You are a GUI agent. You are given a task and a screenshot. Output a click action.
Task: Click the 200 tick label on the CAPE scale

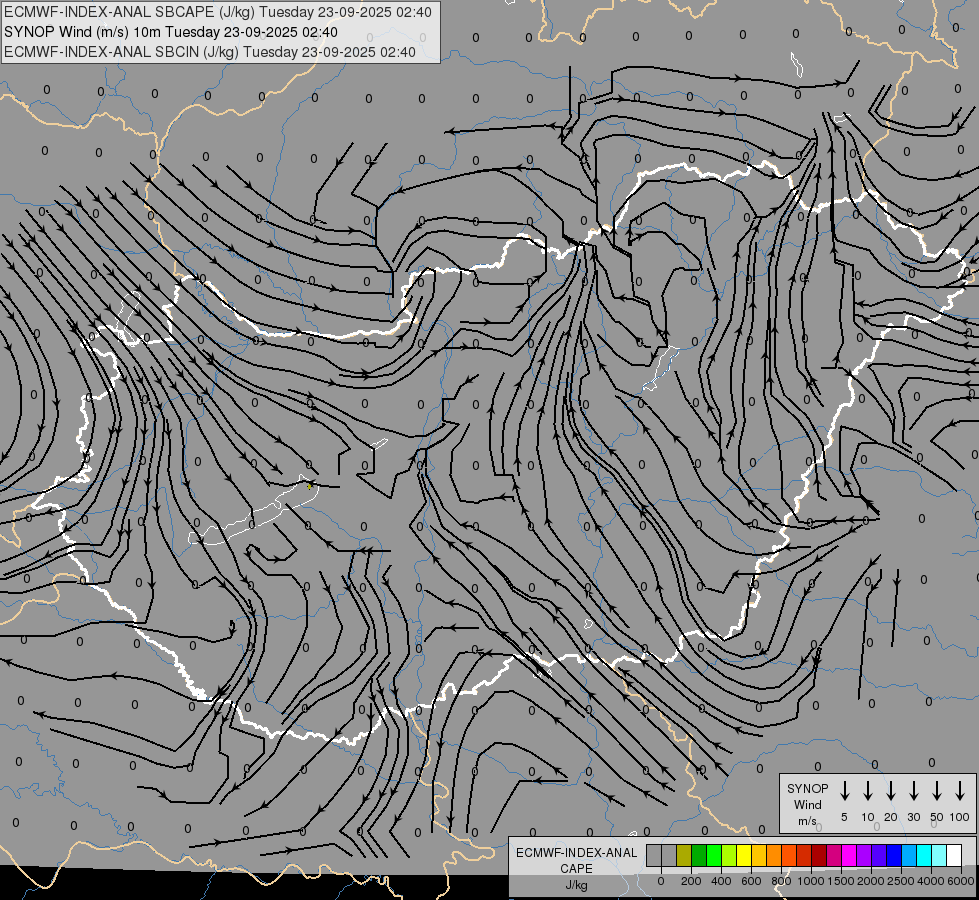[x=691, y=881]
